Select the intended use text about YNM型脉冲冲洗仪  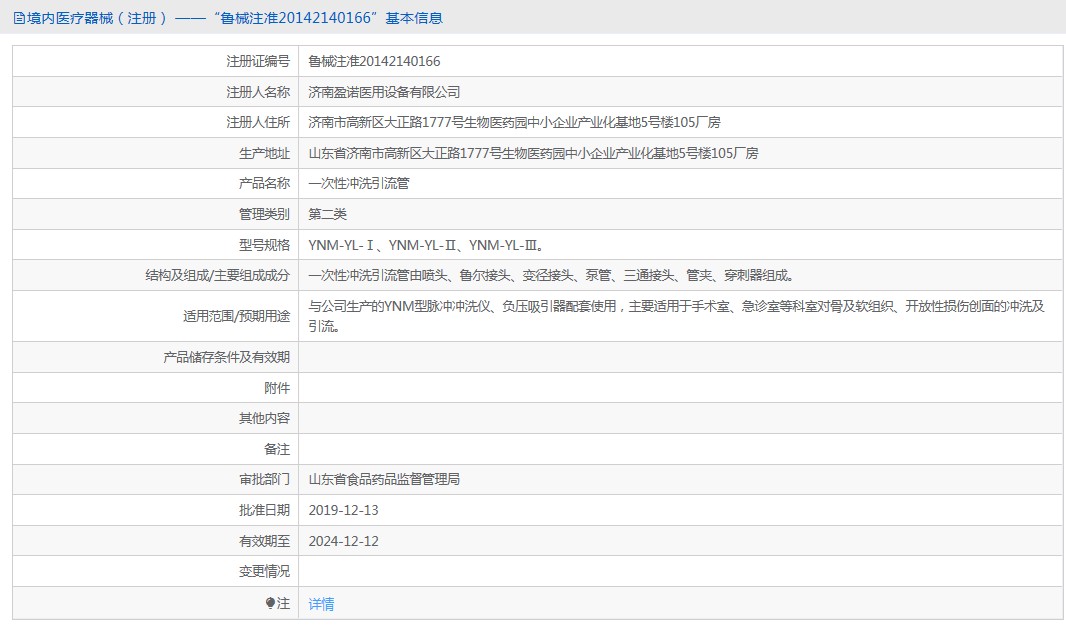(x=676, y=316)
